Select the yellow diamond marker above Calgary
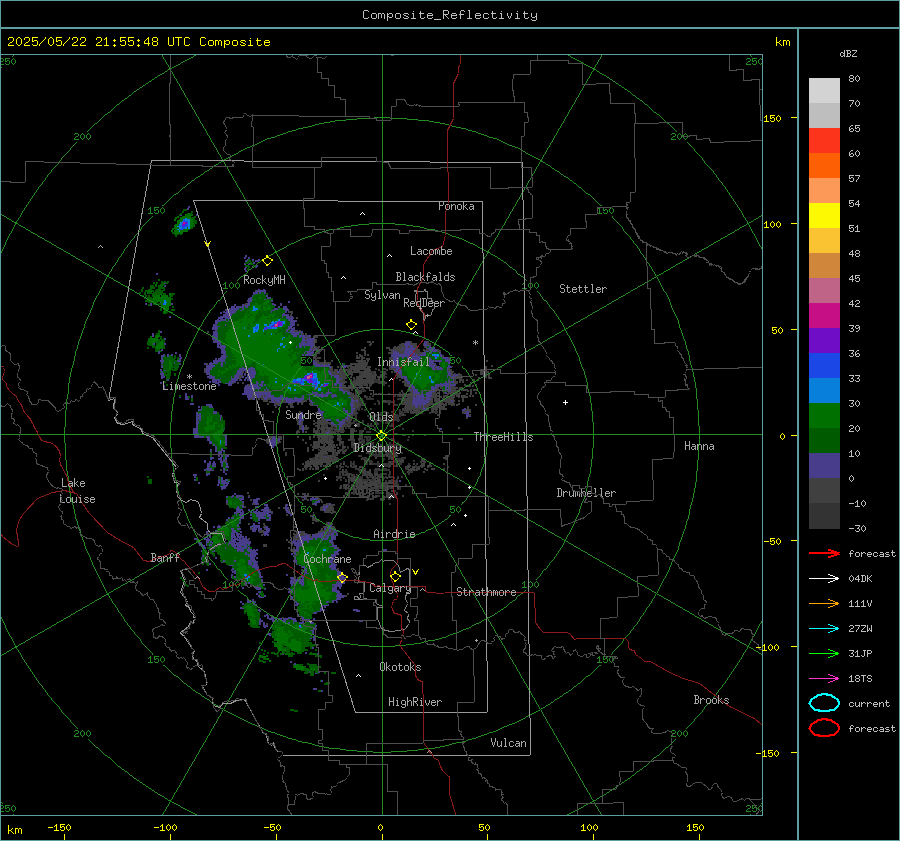Screen dimensions: 900x841 (395, 576)
